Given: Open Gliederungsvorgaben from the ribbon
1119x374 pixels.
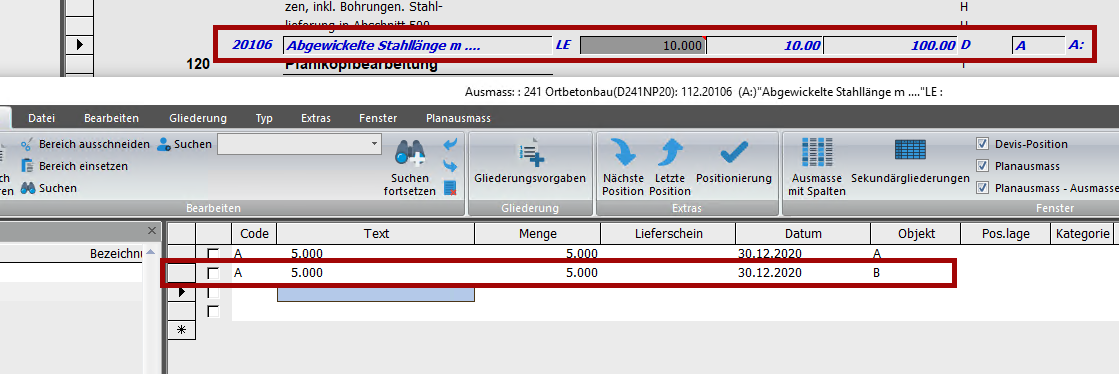Looking at the screenshot, I should [530, 164].
